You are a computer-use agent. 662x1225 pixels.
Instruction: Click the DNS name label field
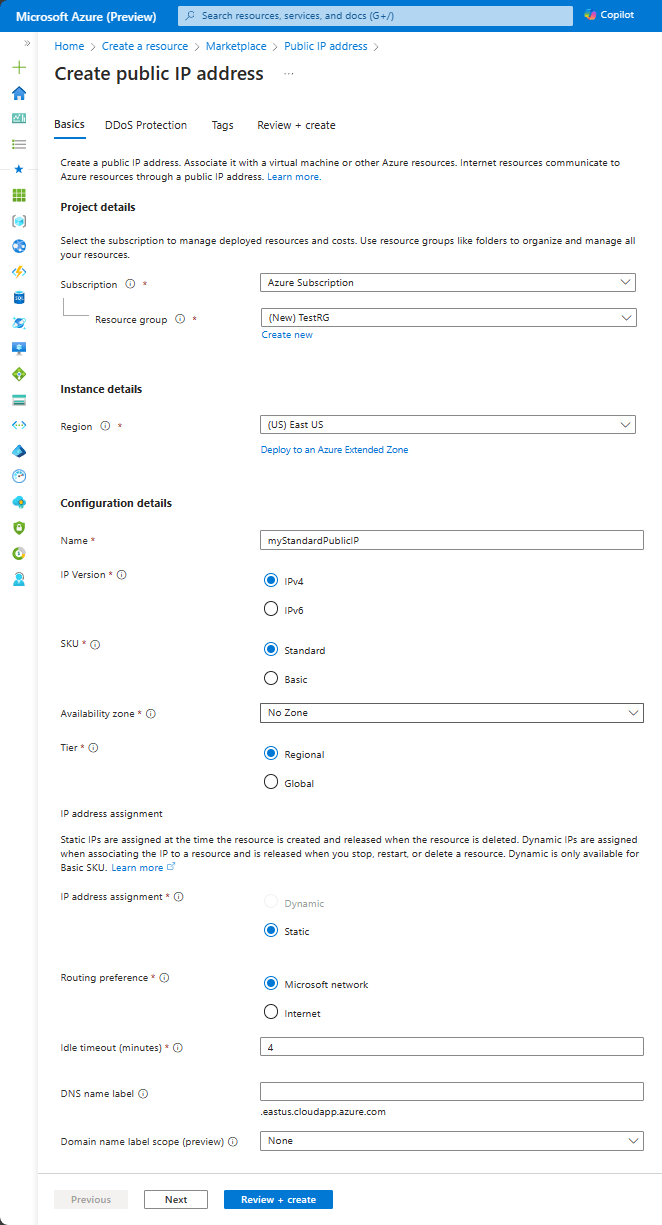point(452,1091)
